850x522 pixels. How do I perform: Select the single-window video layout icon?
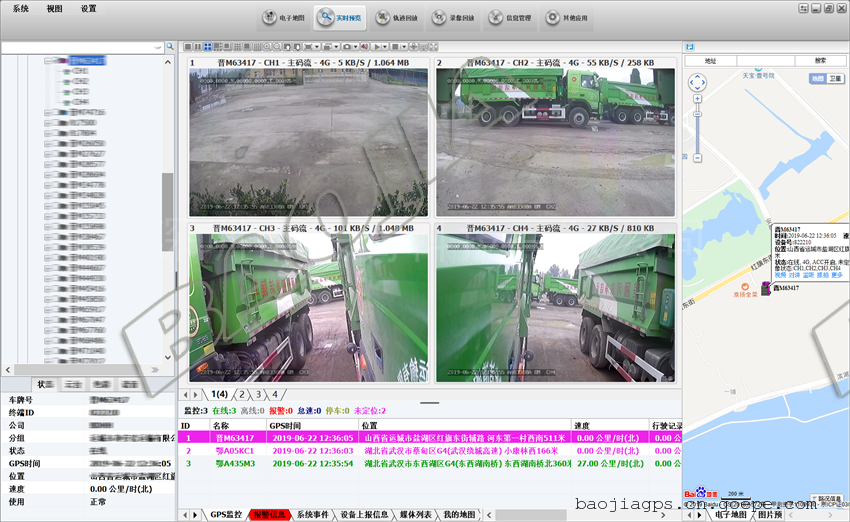[188, 47]
